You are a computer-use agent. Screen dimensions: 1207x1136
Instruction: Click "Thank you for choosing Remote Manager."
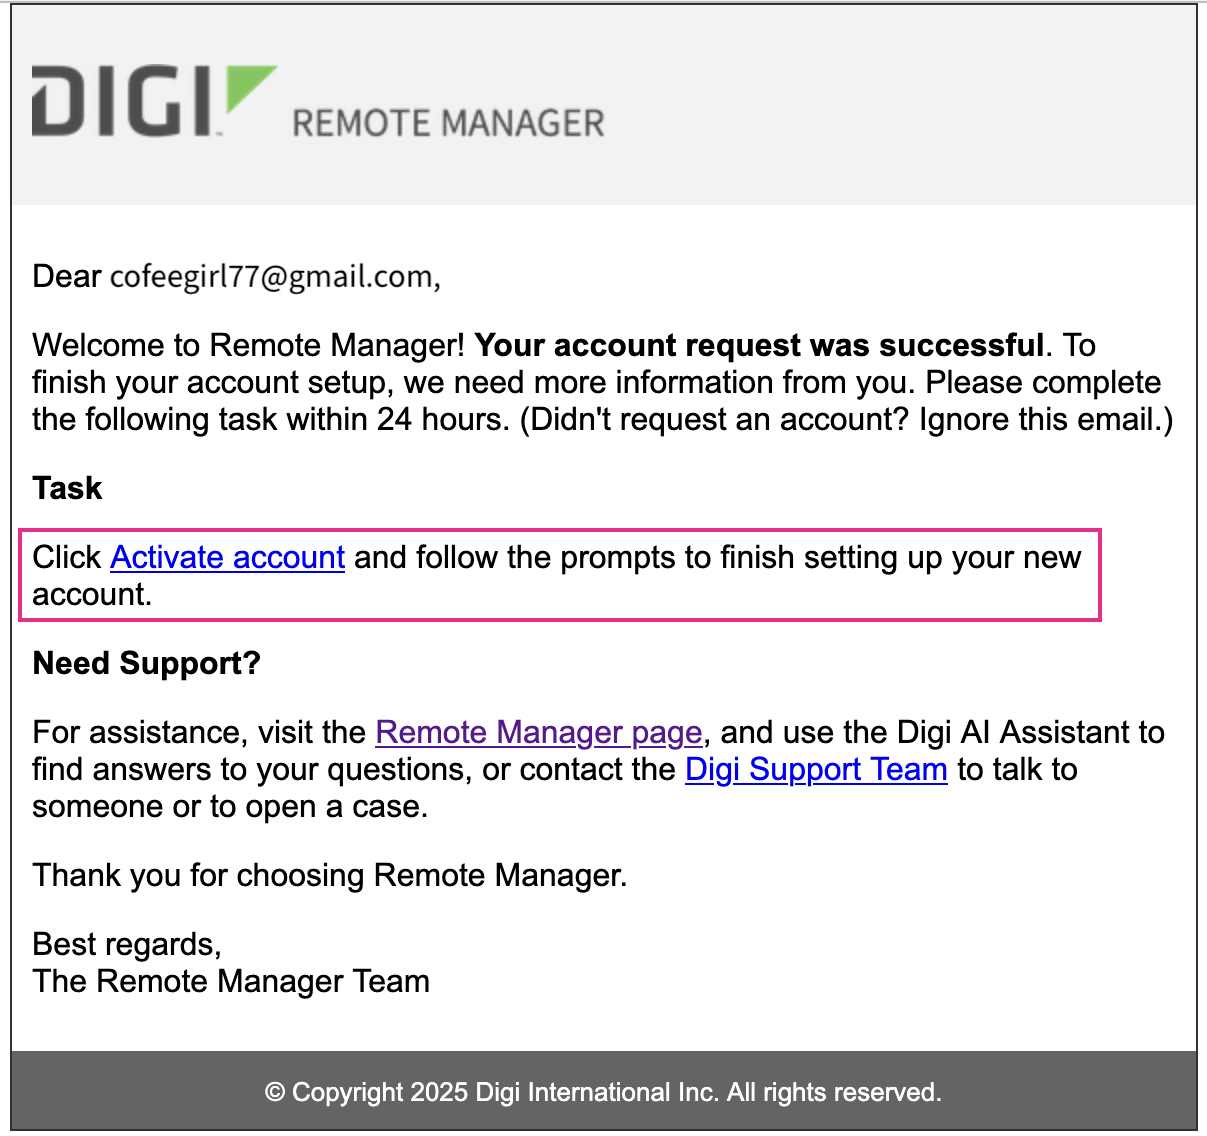330,876
